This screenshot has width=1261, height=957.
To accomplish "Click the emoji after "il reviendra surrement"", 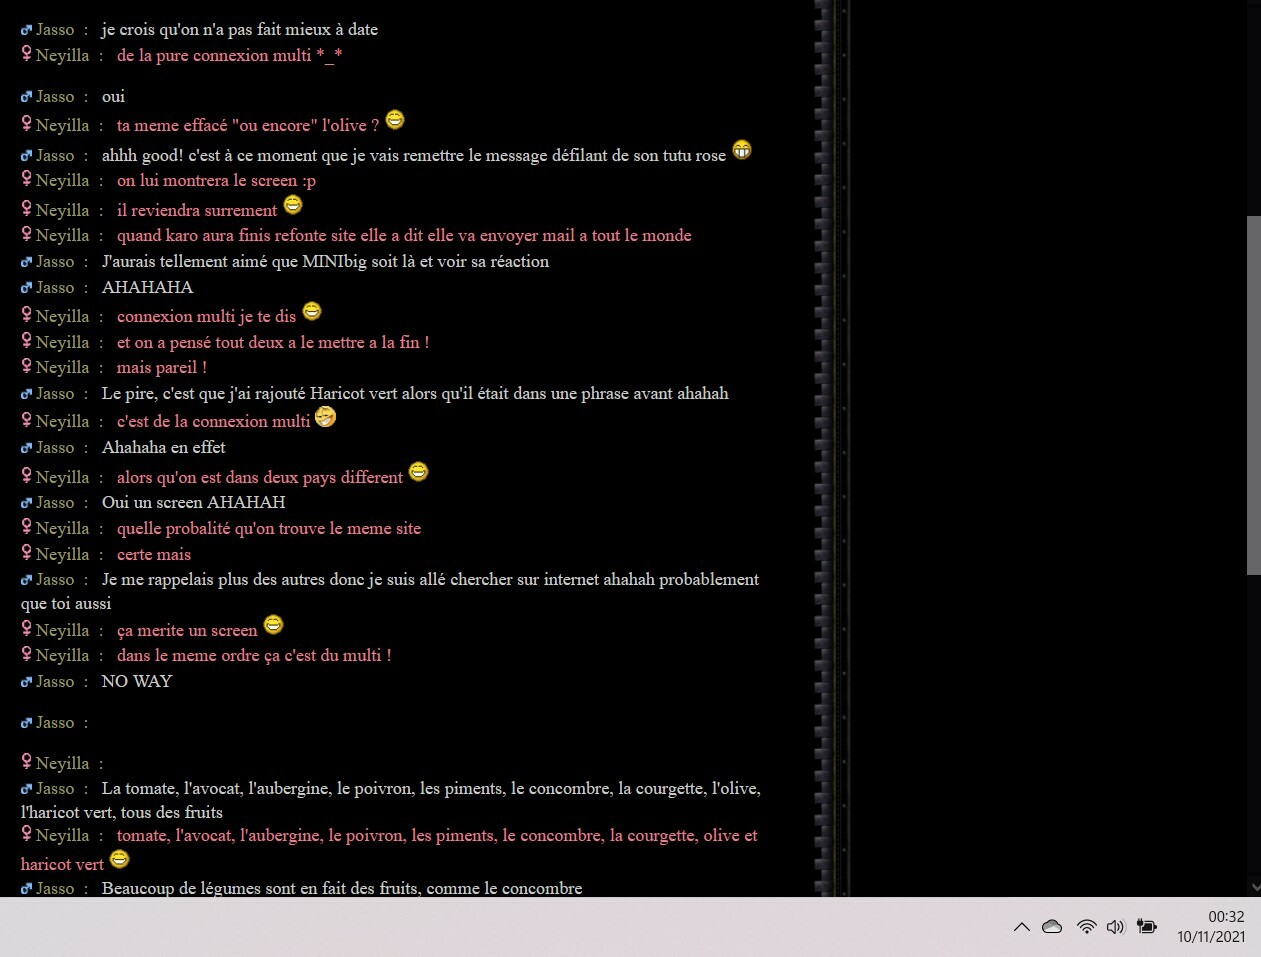I will pyautogui.click(x=293, y=205).
